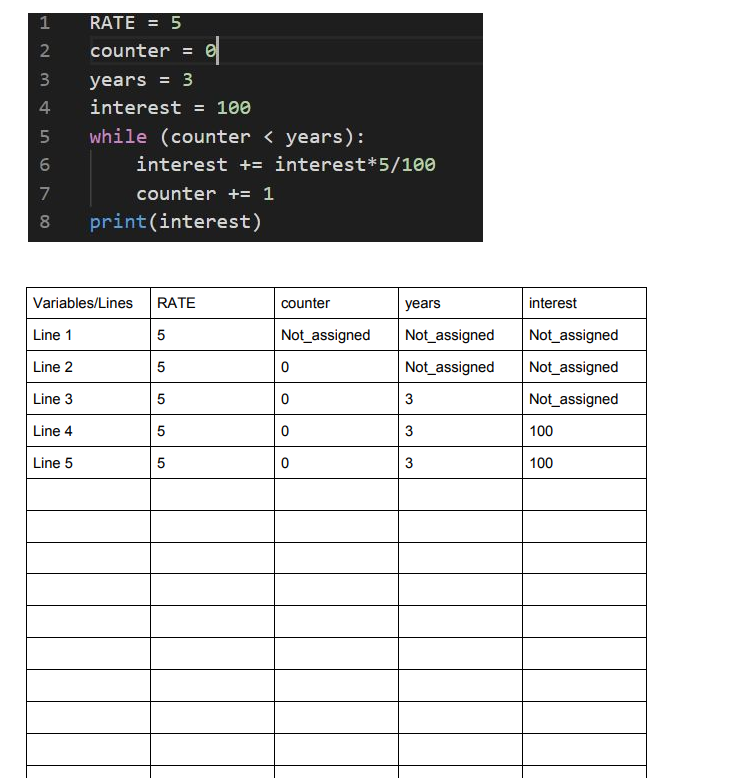Screen dimensions: 733x778
Task: Click gutter line number 7 in code editor
Action: pyautogui.click(x=45, y=194)
